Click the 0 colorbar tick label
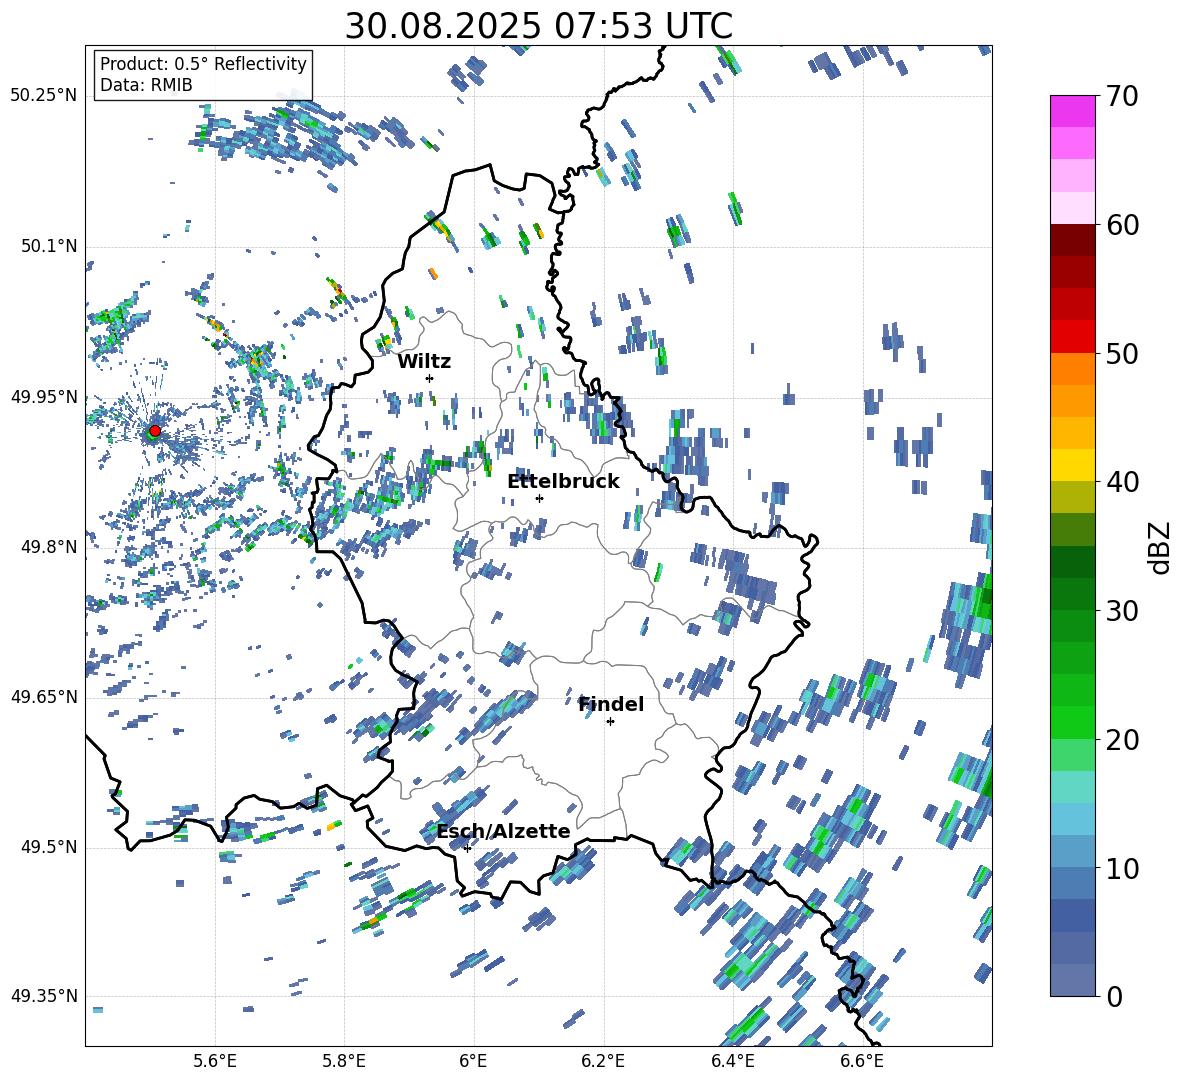This screenshot has height=1081, width=1184. tap(1114, 996)
